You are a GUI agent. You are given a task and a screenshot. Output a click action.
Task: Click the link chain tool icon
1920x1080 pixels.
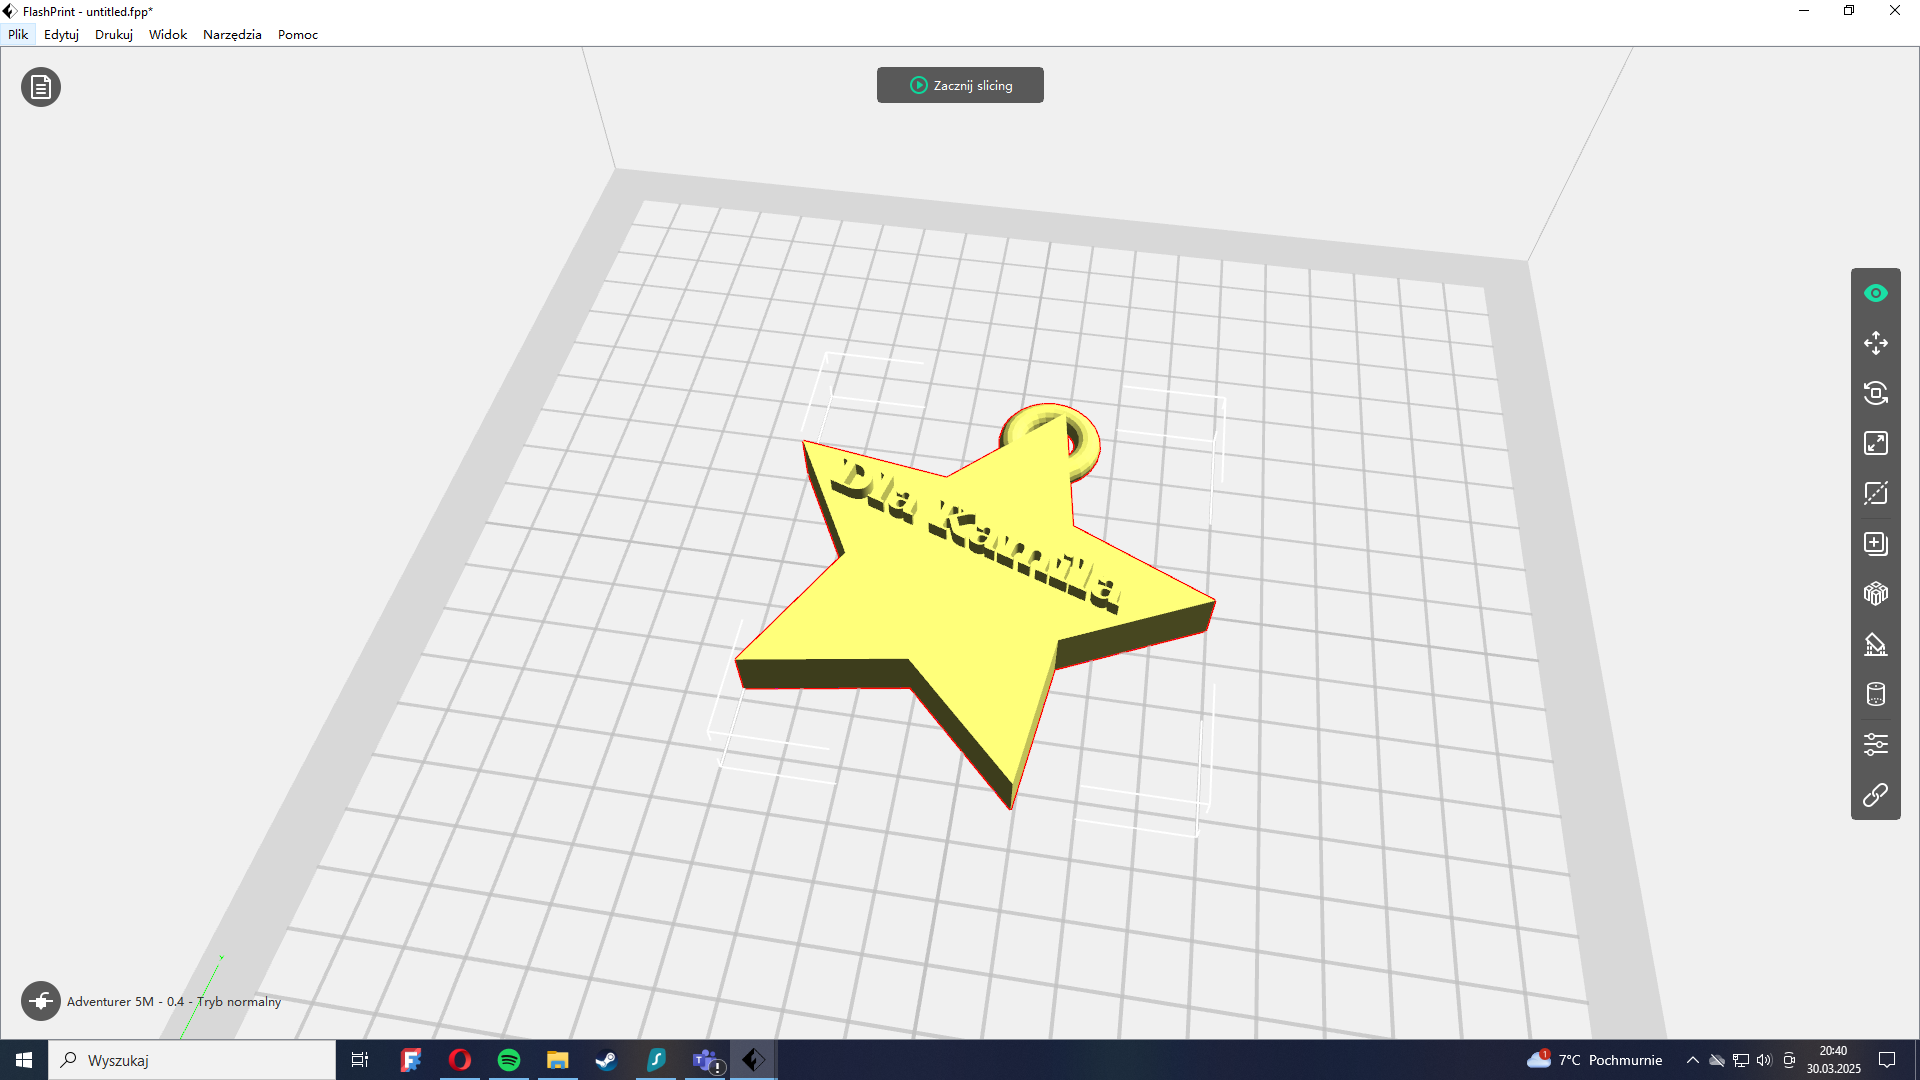[x=1875, y=795]
